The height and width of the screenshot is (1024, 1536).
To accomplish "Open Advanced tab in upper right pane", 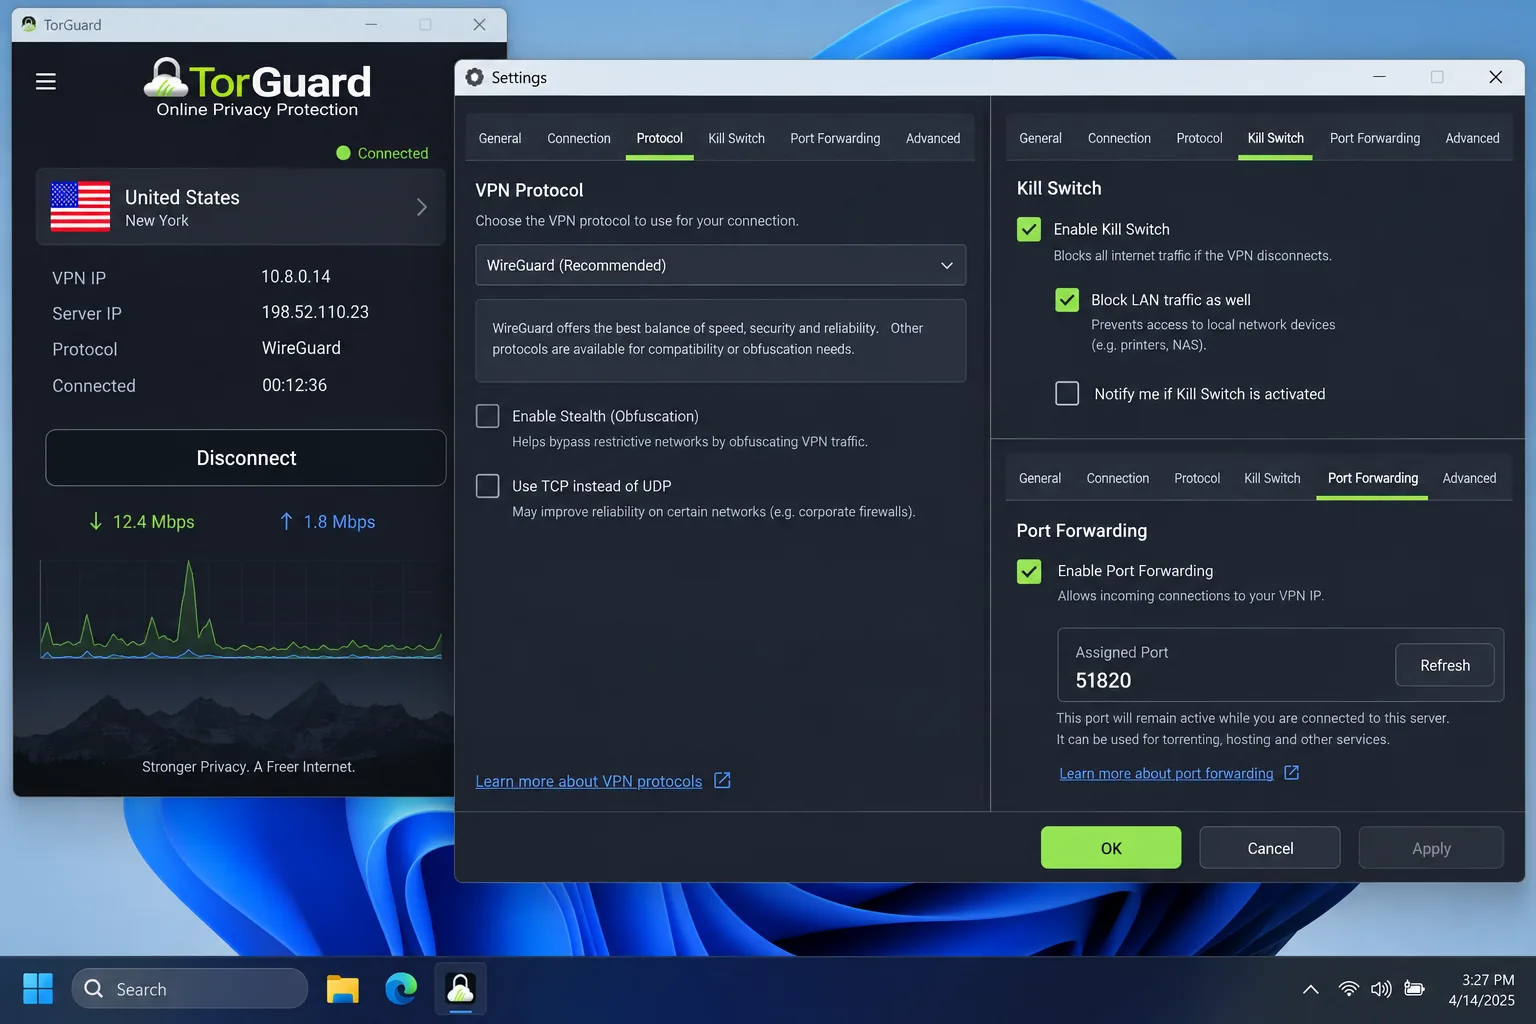I will click(x=1472, y=138).
